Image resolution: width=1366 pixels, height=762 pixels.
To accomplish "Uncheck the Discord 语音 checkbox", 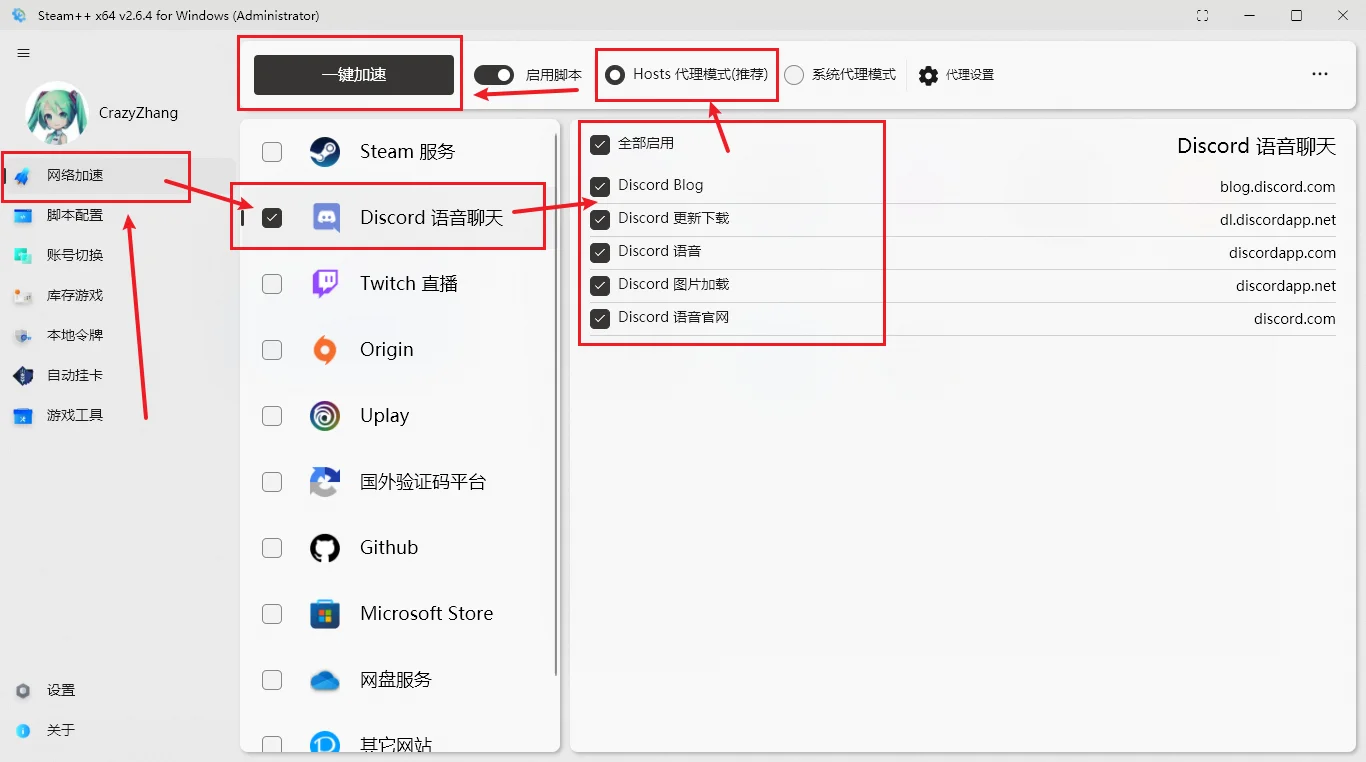I will tap(600, 252).
